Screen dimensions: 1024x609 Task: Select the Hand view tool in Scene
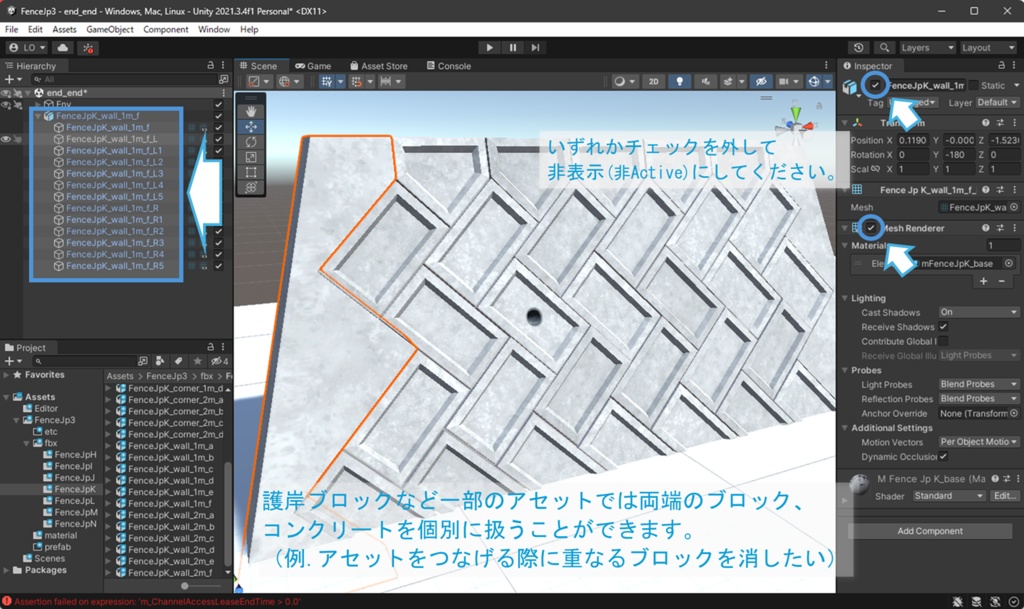coord(251,112)
